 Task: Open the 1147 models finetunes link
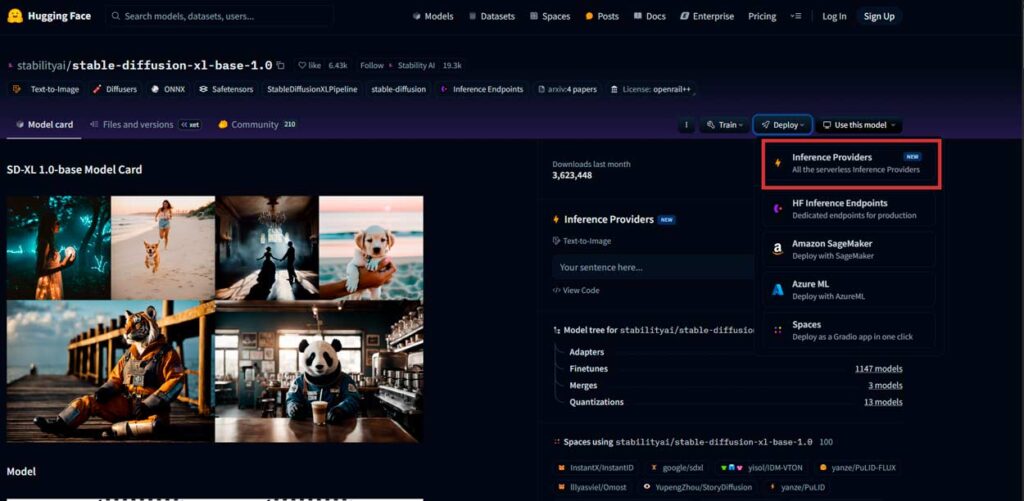[x=878, y=368]
